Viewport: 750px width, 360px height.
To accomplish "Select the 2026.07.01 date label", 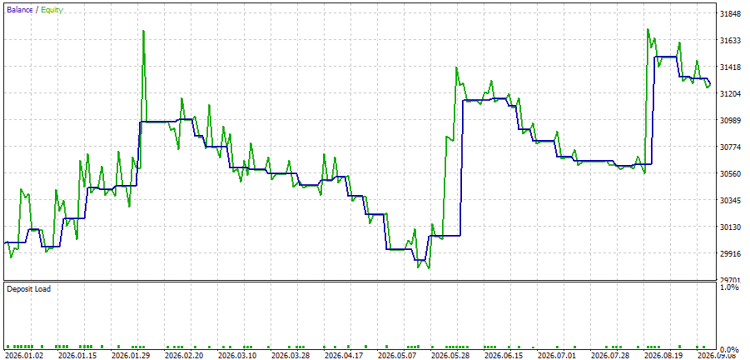I will (x=557, y=356).
